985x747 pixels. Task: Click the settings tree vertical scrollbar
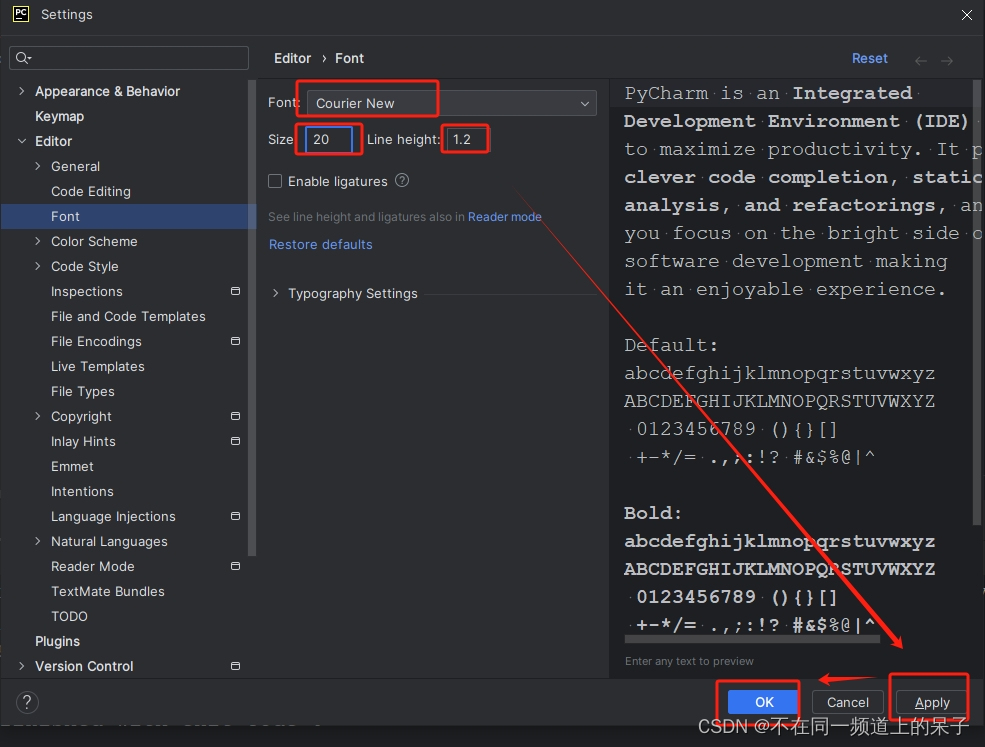tap(252, 317)
